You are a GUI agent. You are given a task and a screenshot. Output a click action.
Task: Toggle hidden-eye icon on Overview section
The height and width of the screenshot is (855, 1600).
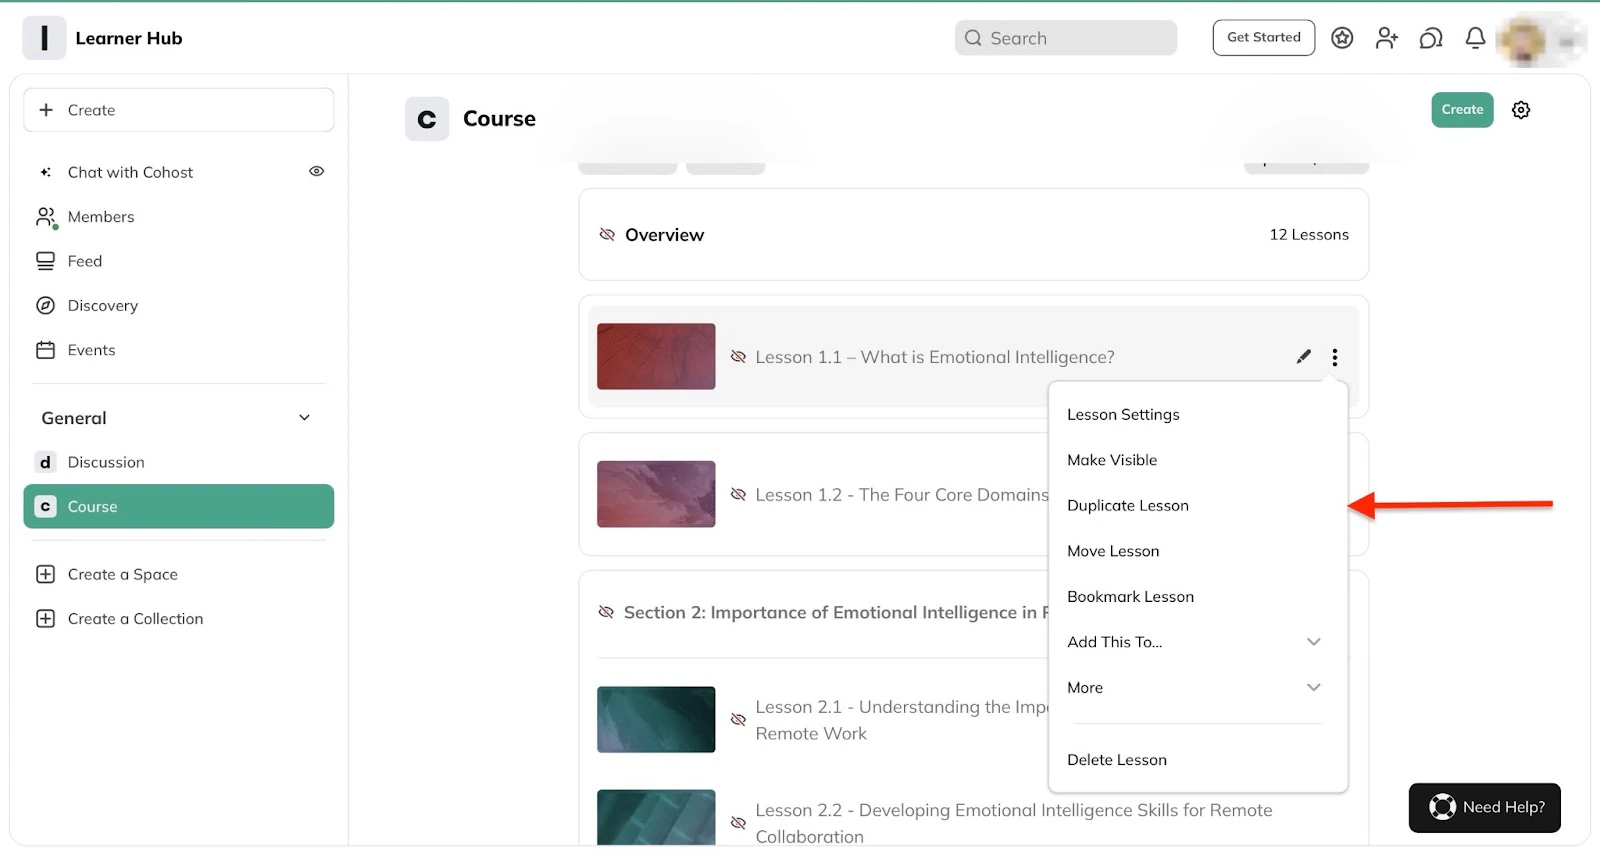tap(607, 235)
